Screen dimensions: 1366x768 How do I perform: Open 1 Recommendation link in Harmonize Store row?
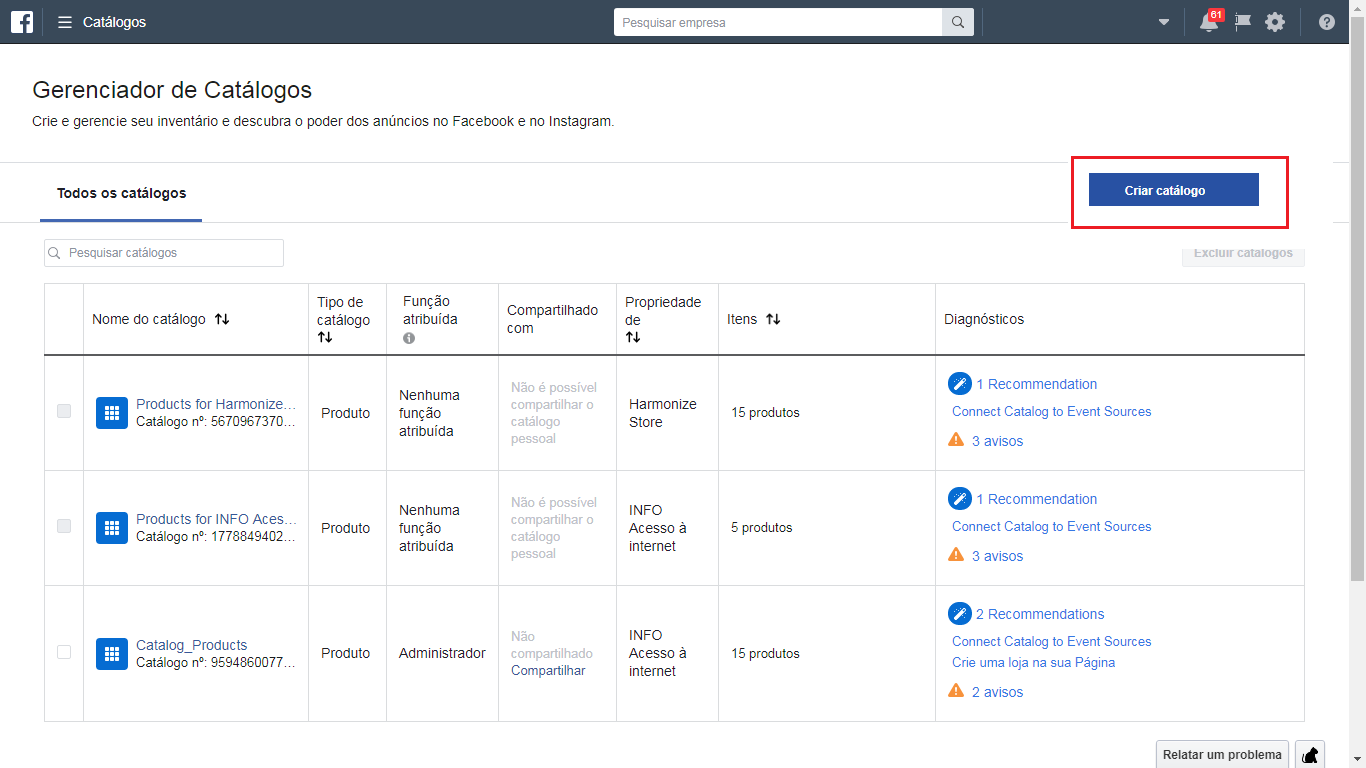point(1036,384)
